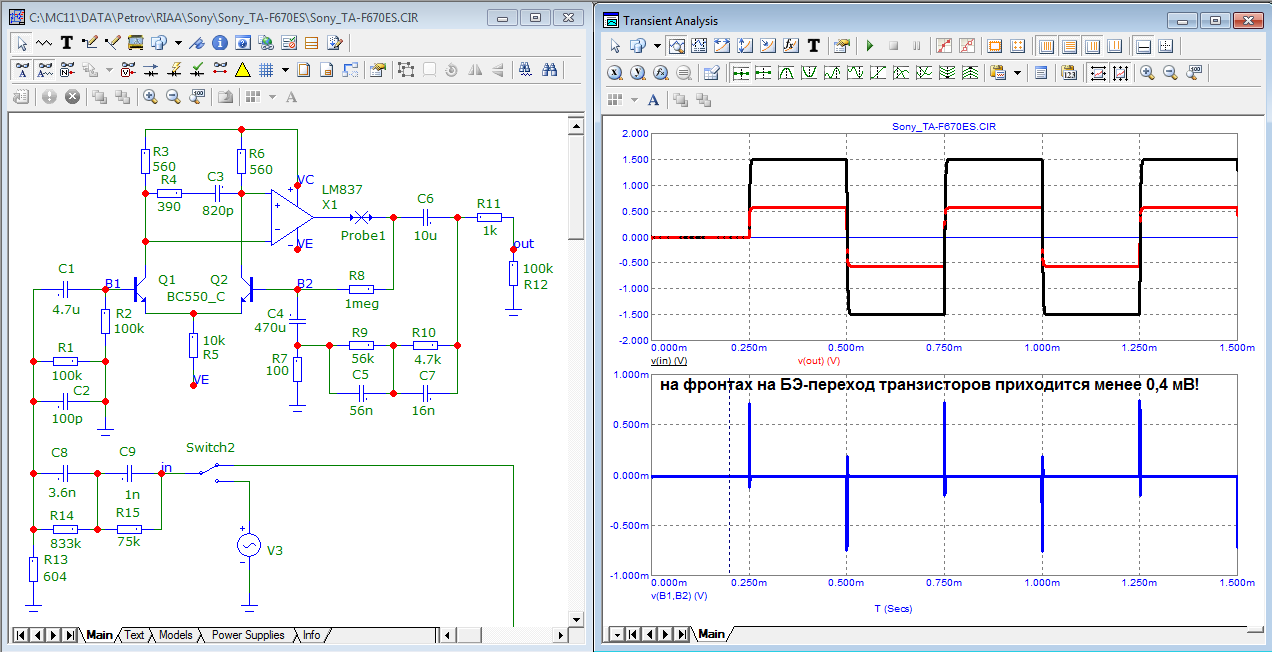Screen dimensions: 1272x652
Task: Expand the grid options dropdown arrow
Action: [x=285, y=70]
